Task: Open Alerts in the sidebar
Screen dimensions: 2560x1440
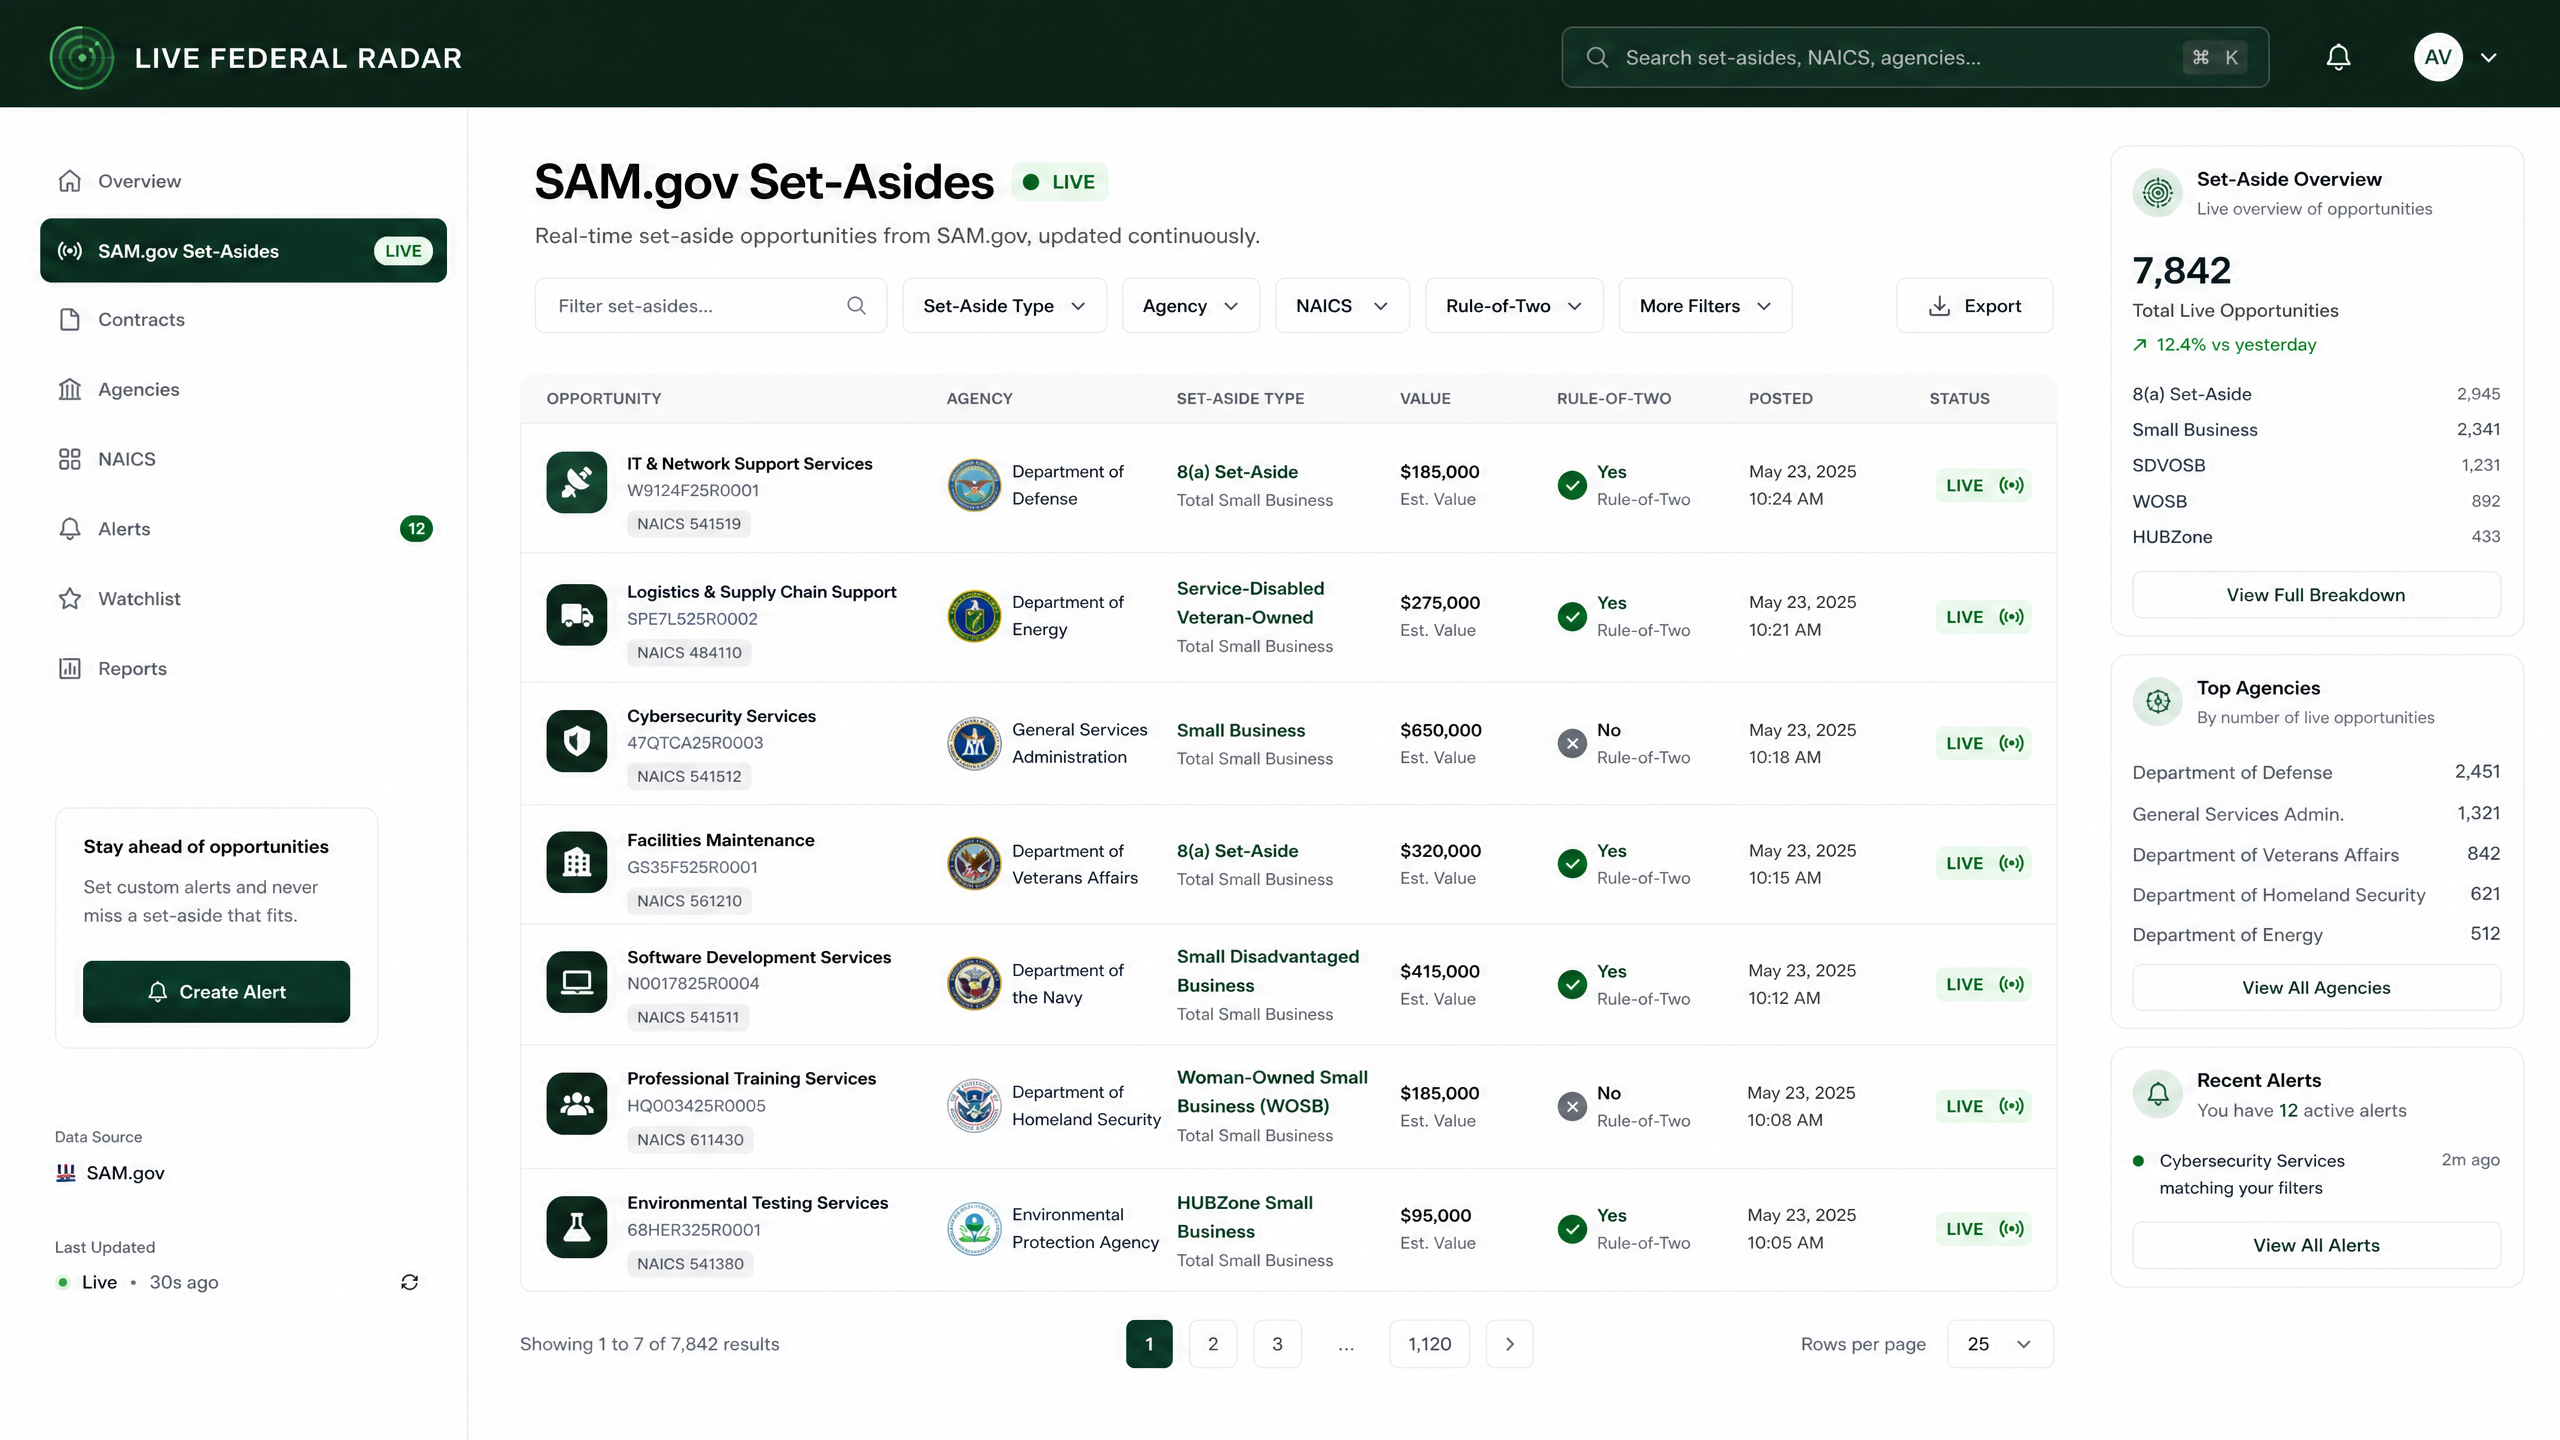Action: [x=243, y=529]
